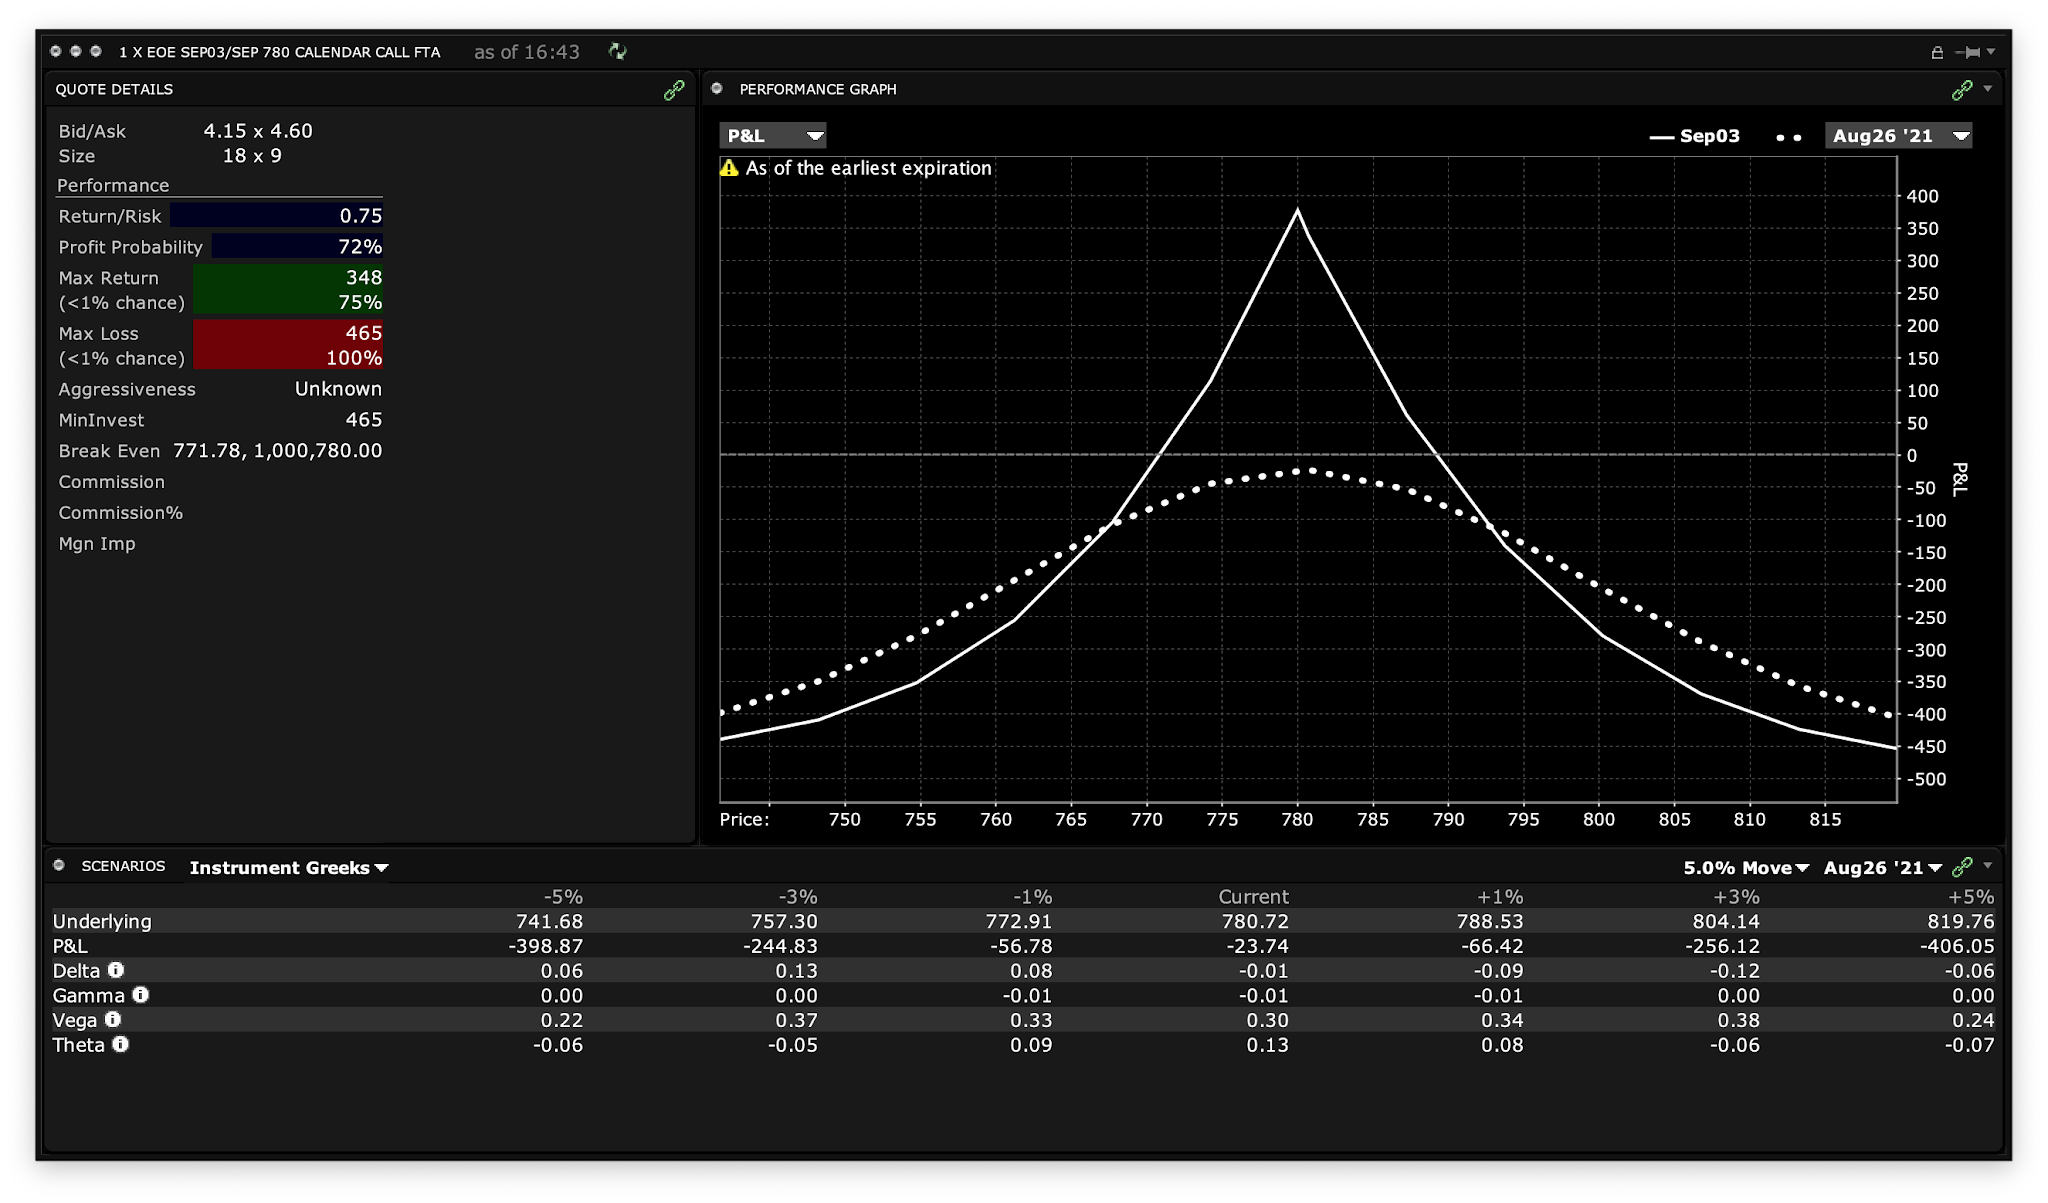This screenshot has height=1203, width=2048.
Task: Click the green Max Return 348 bar
Action: click(288, 290)
